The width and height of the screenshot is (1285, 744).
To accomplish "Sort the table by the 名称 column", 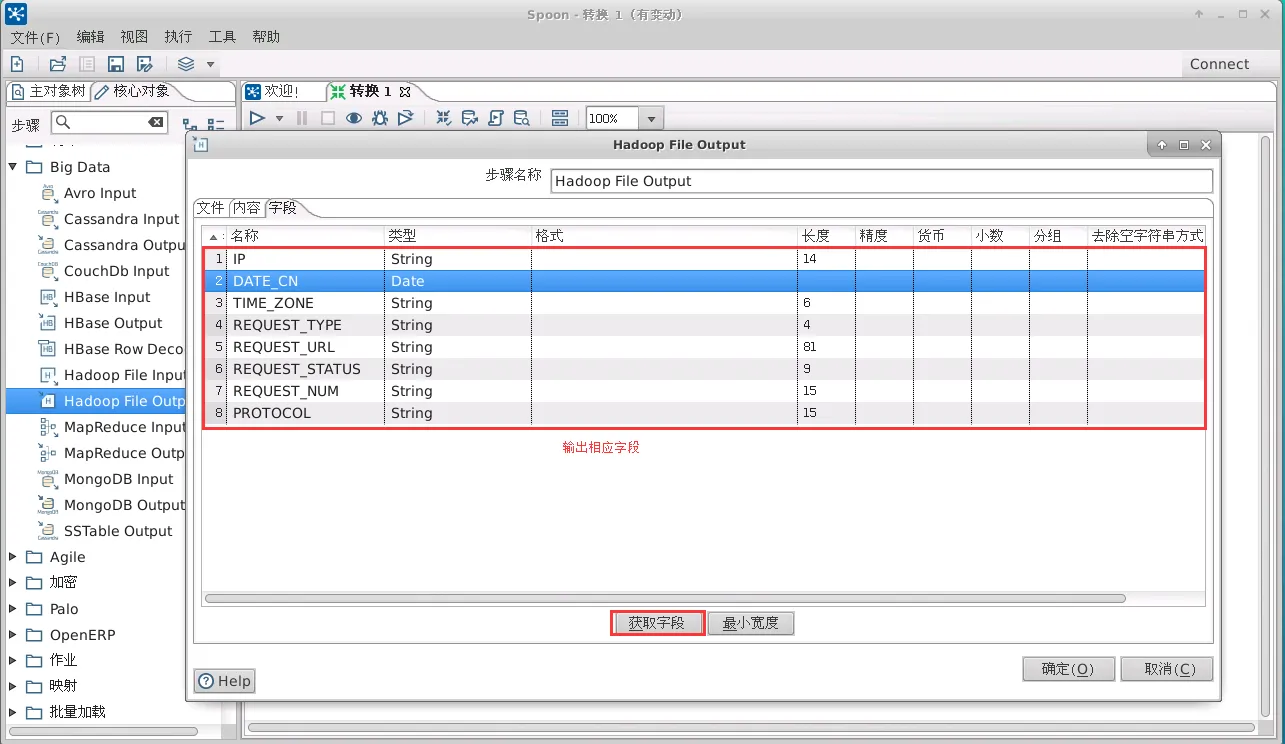I will 305,236.
